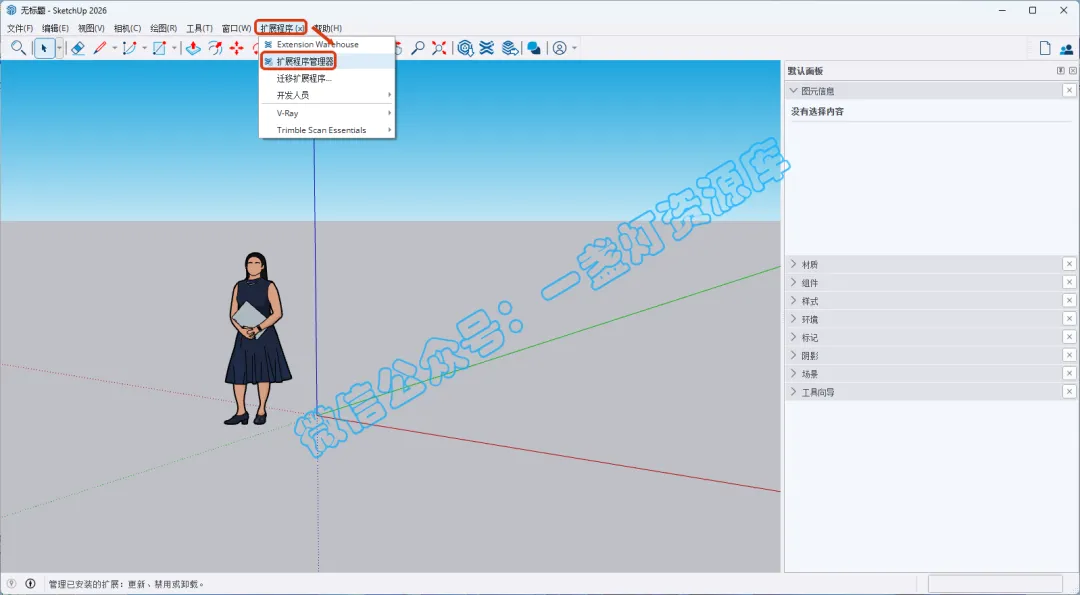Click the question-mark icon in status bar

(x=11, y=583)
